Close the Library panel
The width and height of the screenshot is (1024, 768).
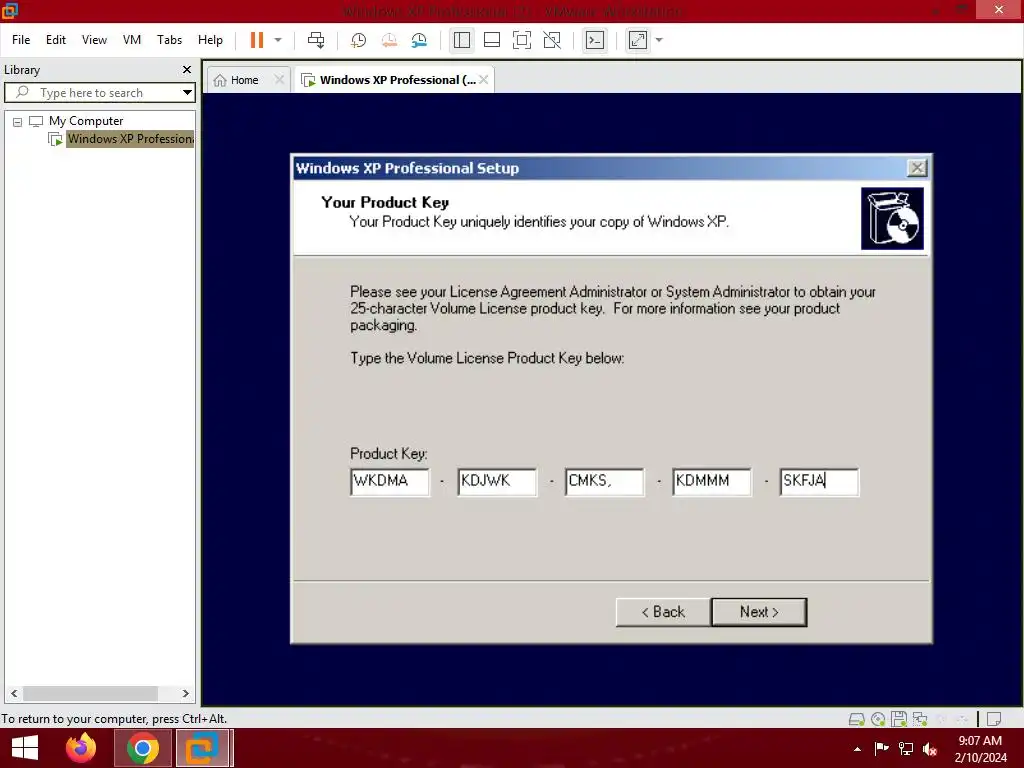[x=187, y=69]
